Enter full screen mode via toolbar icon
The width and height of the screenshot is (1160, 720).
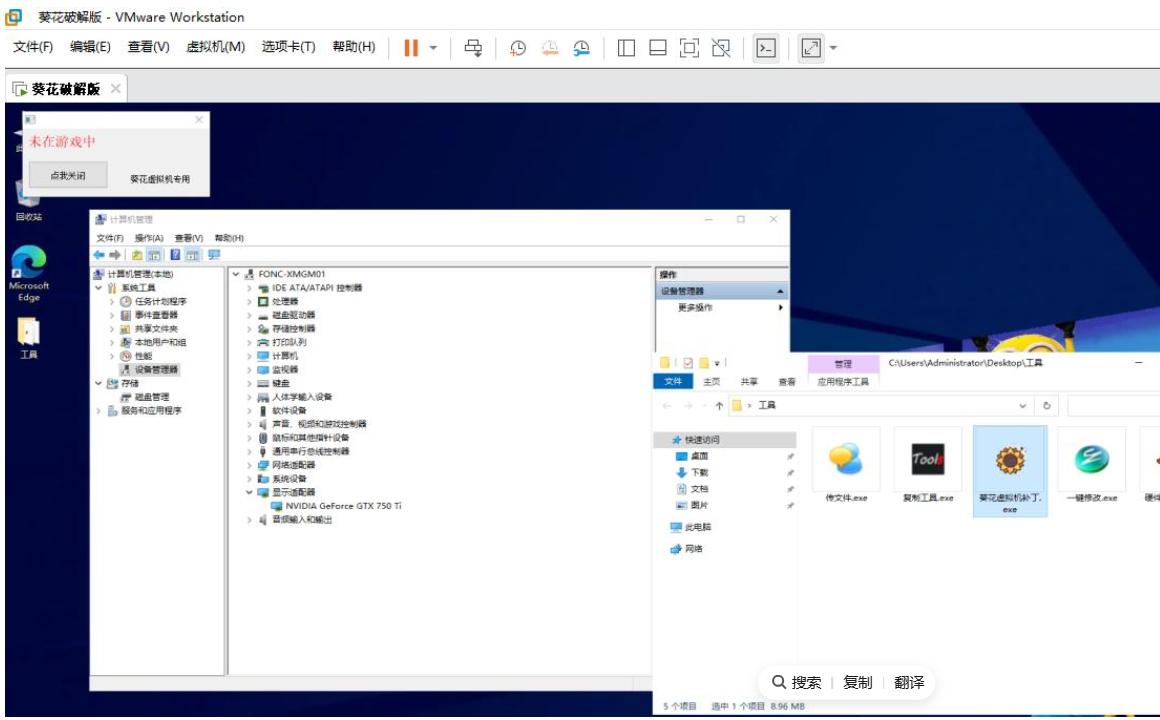(x=689, y=48)
